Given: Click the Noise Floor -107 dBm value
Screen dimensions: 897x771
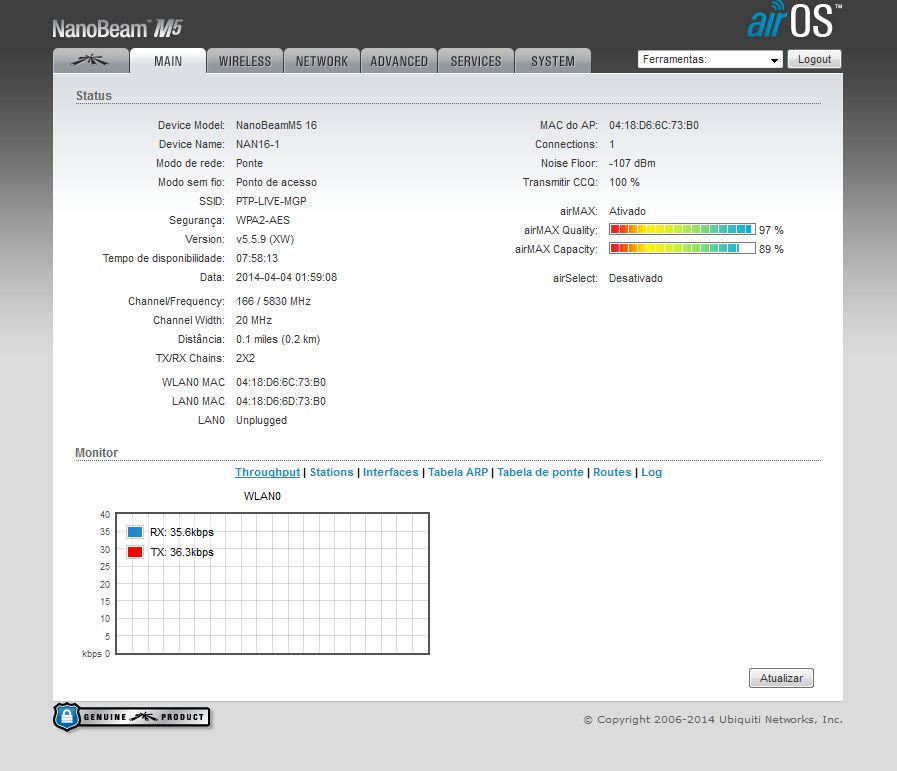Looking at the screenshot, I should coord(632,163).
